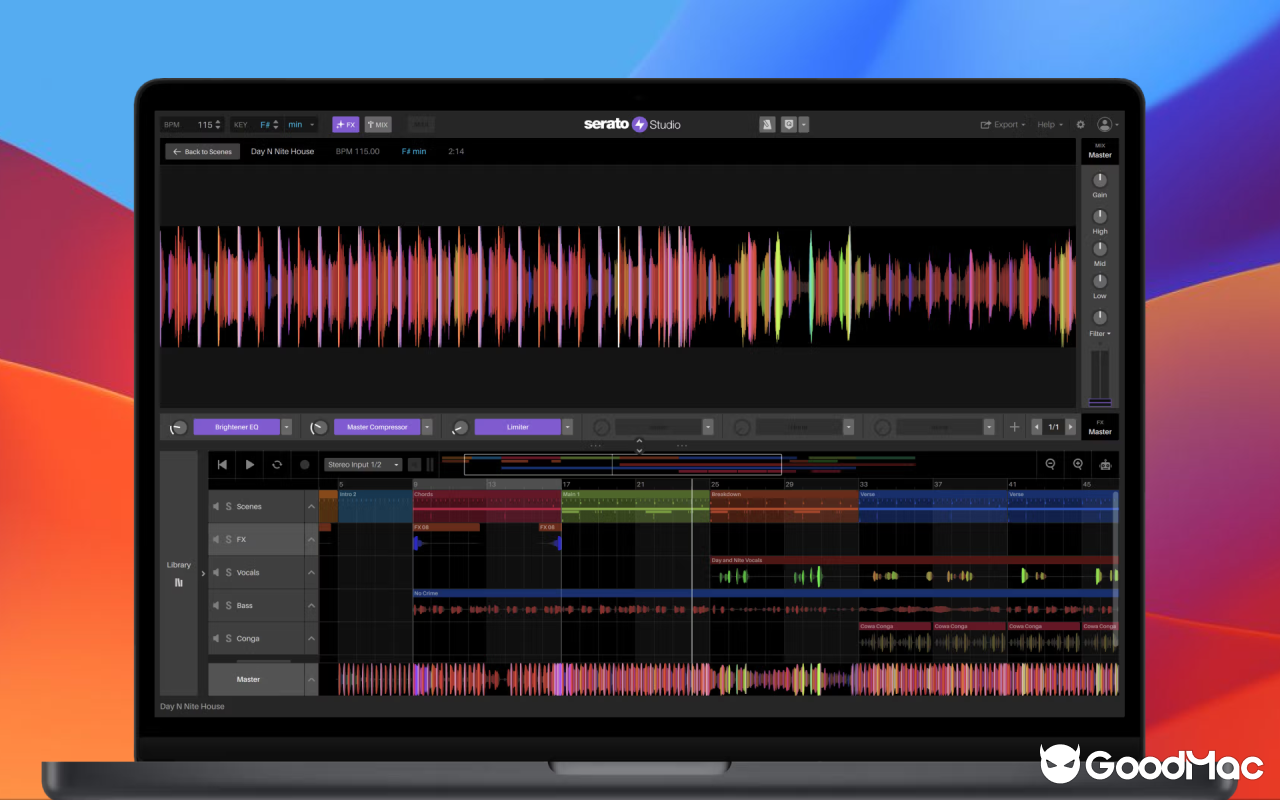
Task: Adjust the Master Gain knob
Action: pyautogui.click(x=1099, y=180)
